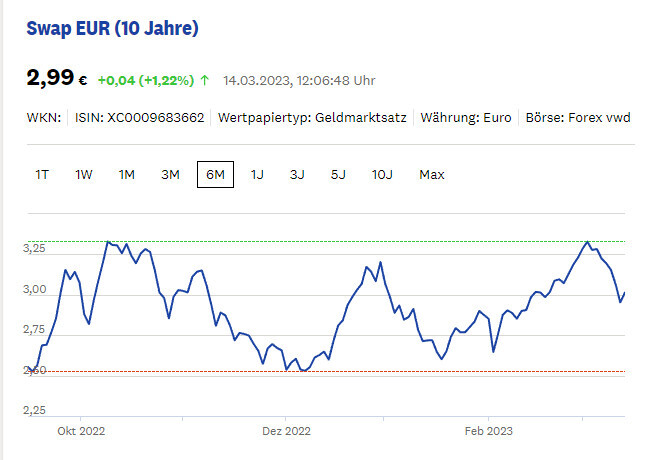This screenshot has height=460, width=656.
Task: Click the 3,25 y-axis value
Action: 34,249
